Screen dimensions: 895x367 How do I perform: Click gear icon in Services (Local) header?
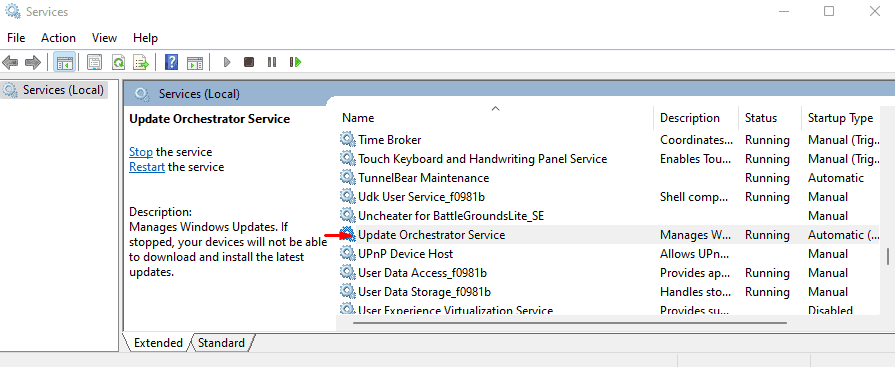(142, 94)
